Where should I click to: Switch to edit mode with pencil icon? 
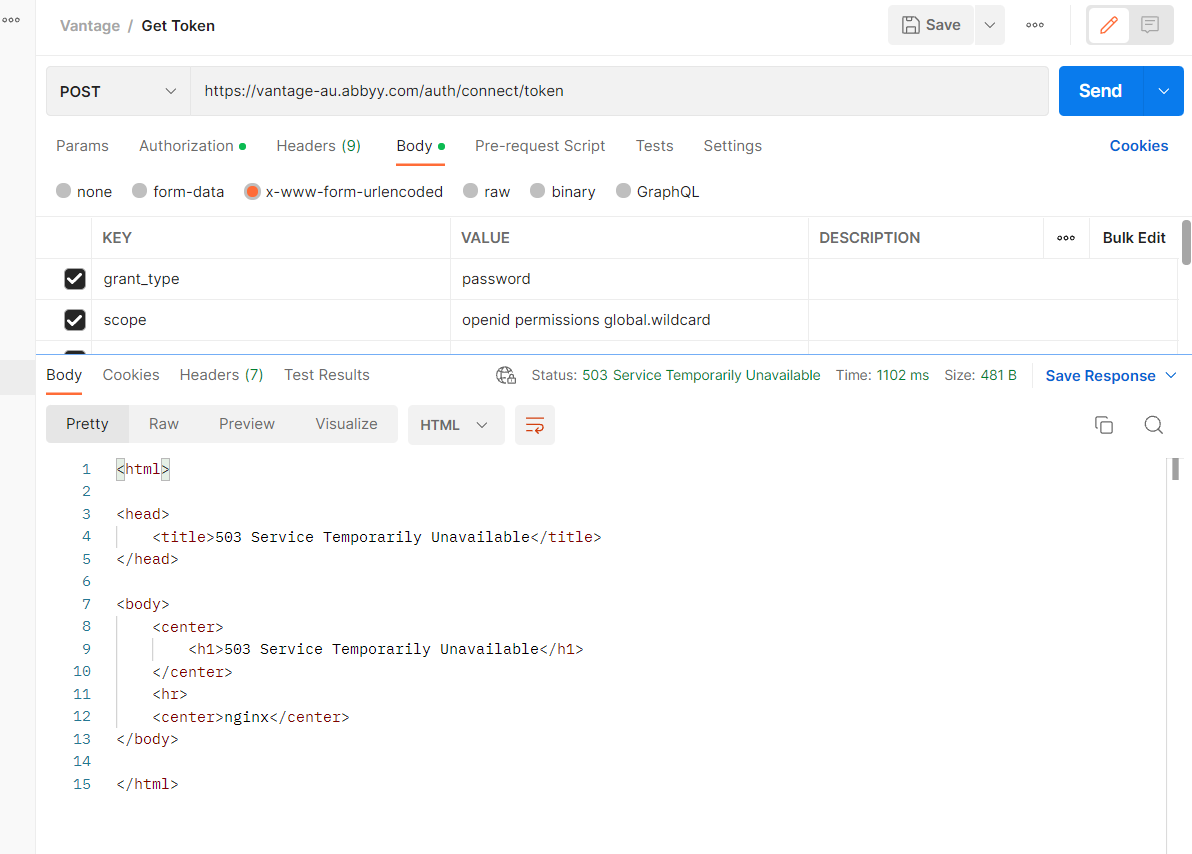coord(1109,25)
